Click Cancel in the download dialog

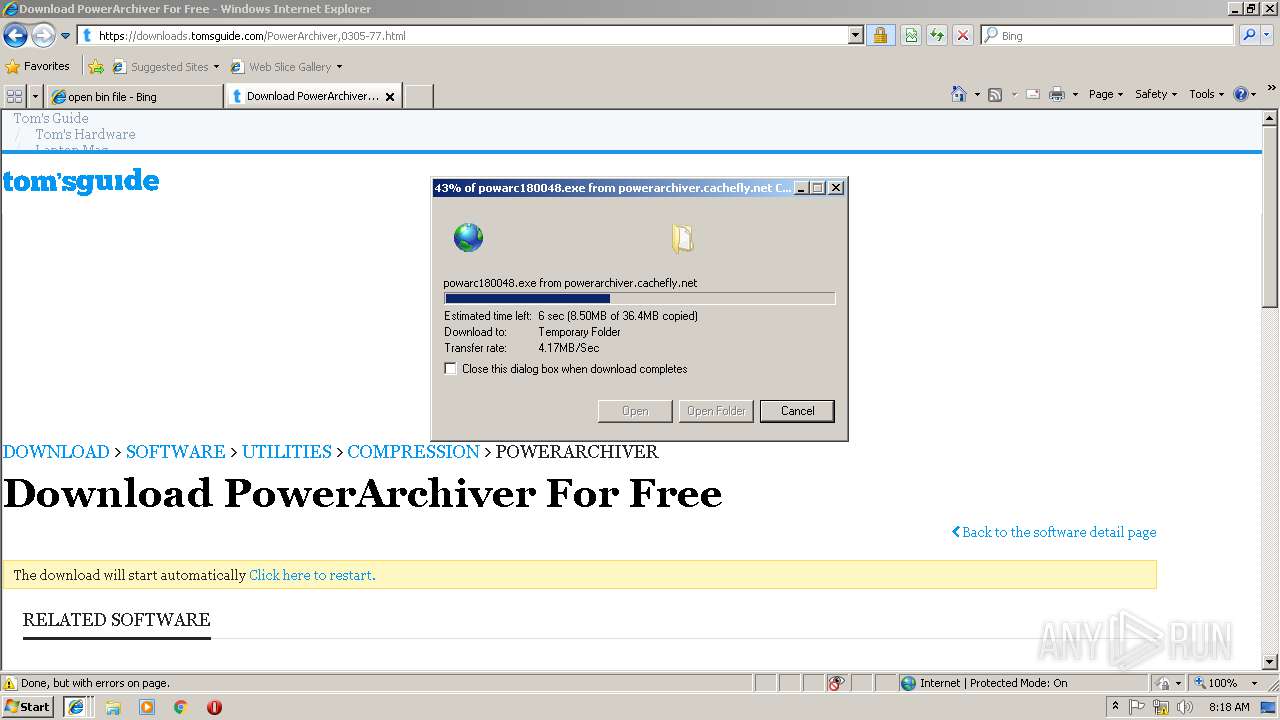coord(797,411)
